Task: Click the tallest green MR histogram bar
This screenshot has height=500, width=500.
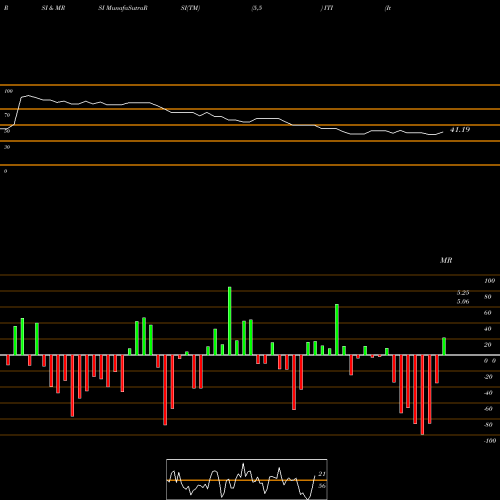Action: (x=230, y=321)
